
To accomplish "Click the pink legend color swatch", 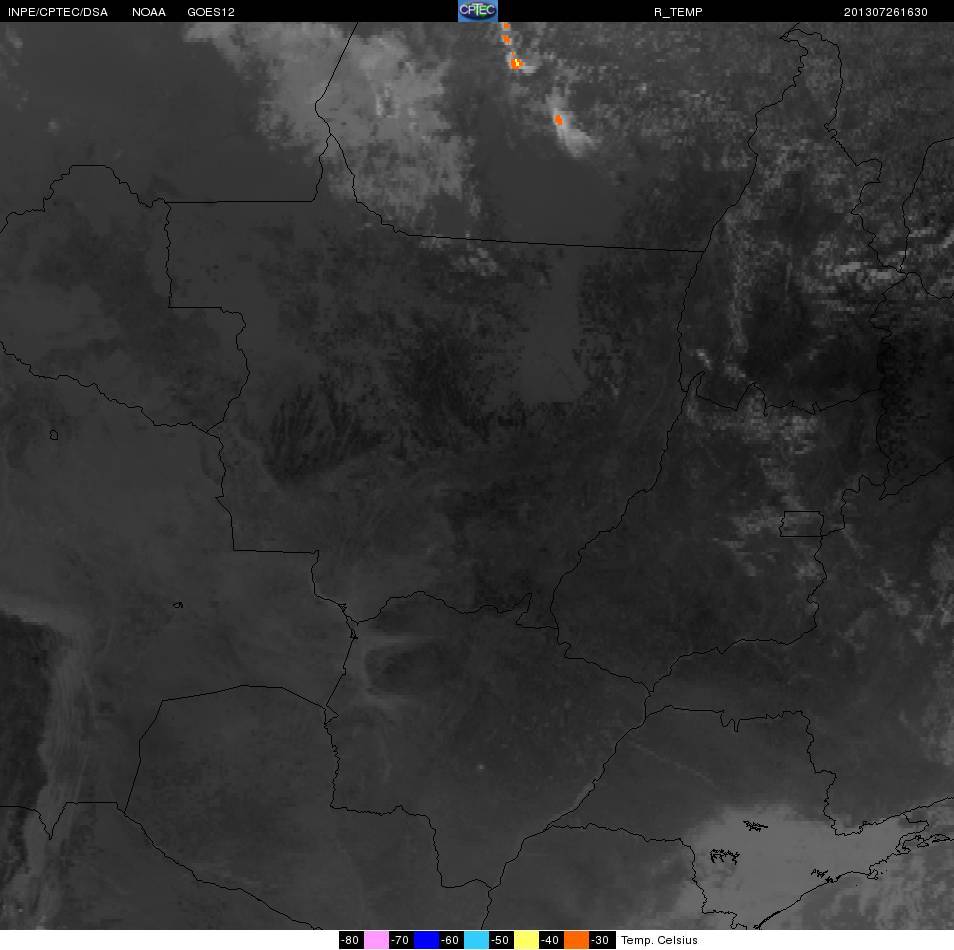I will [x=376, y=940].
